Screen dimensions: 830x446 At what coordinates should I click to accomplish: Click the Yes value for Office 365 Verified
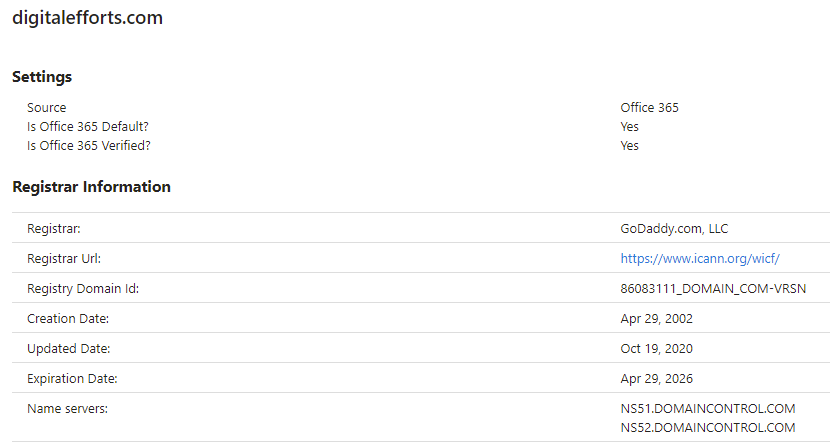click(629, 145)
